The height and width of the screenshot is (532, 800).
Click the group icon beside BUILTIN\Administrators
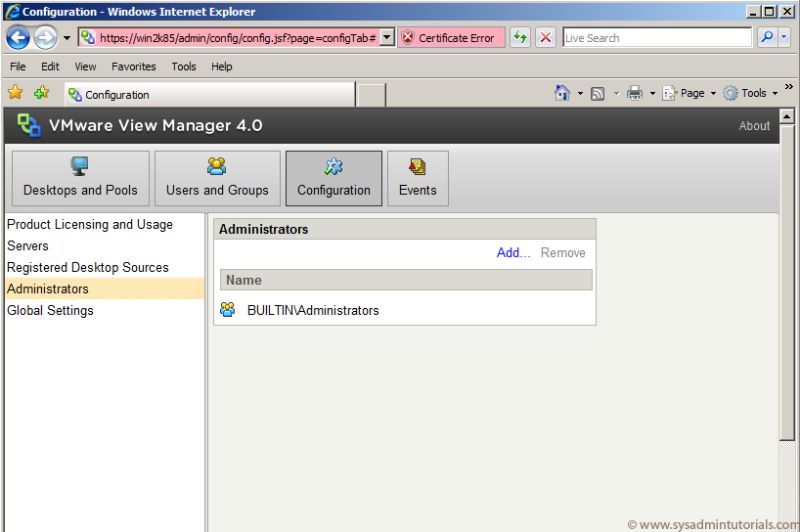click(228, 310)
